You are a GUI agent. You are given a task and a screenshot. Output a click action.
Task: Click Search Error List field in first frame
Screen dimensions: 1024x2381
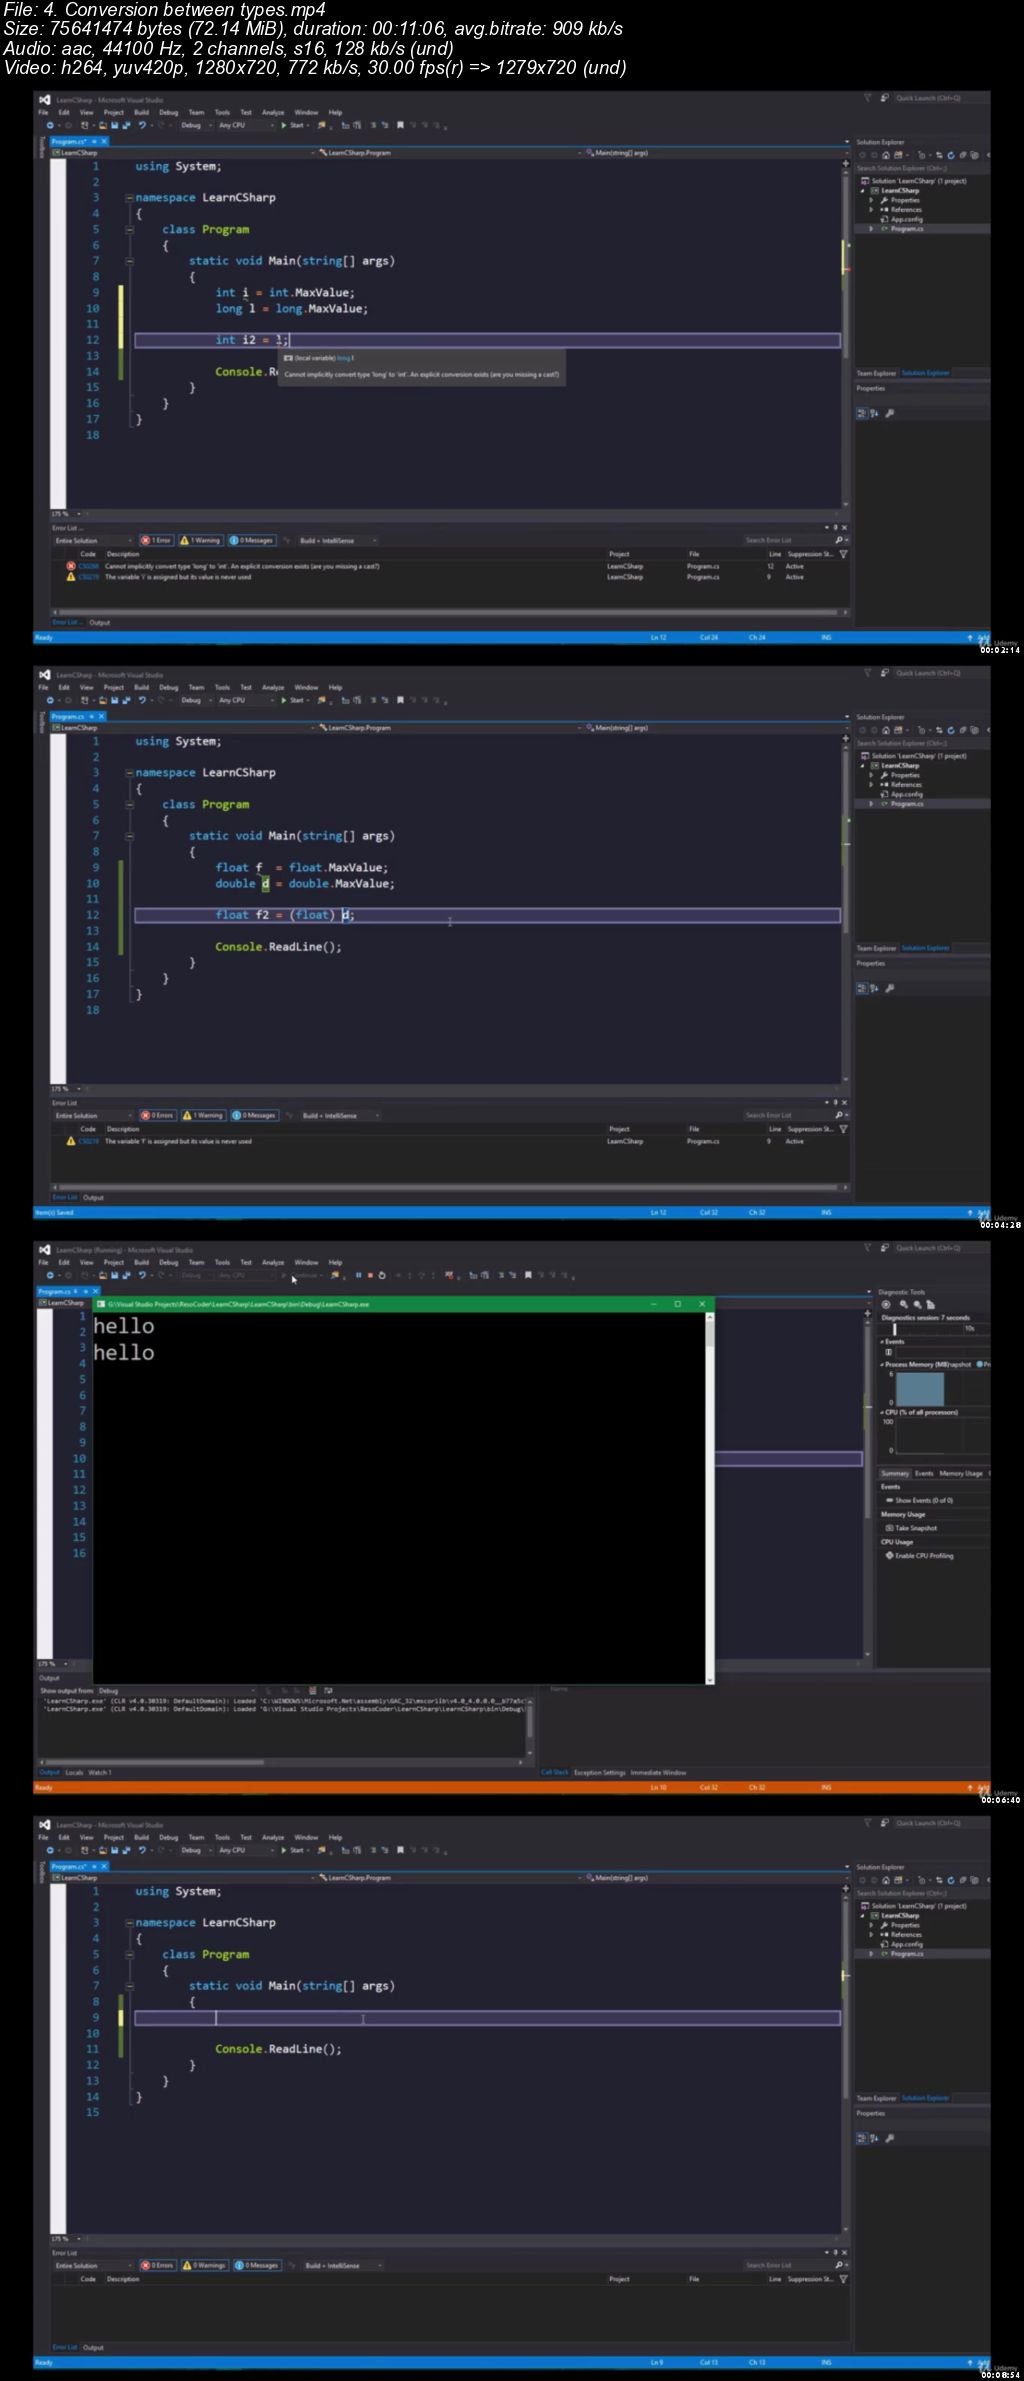[787, 540]
